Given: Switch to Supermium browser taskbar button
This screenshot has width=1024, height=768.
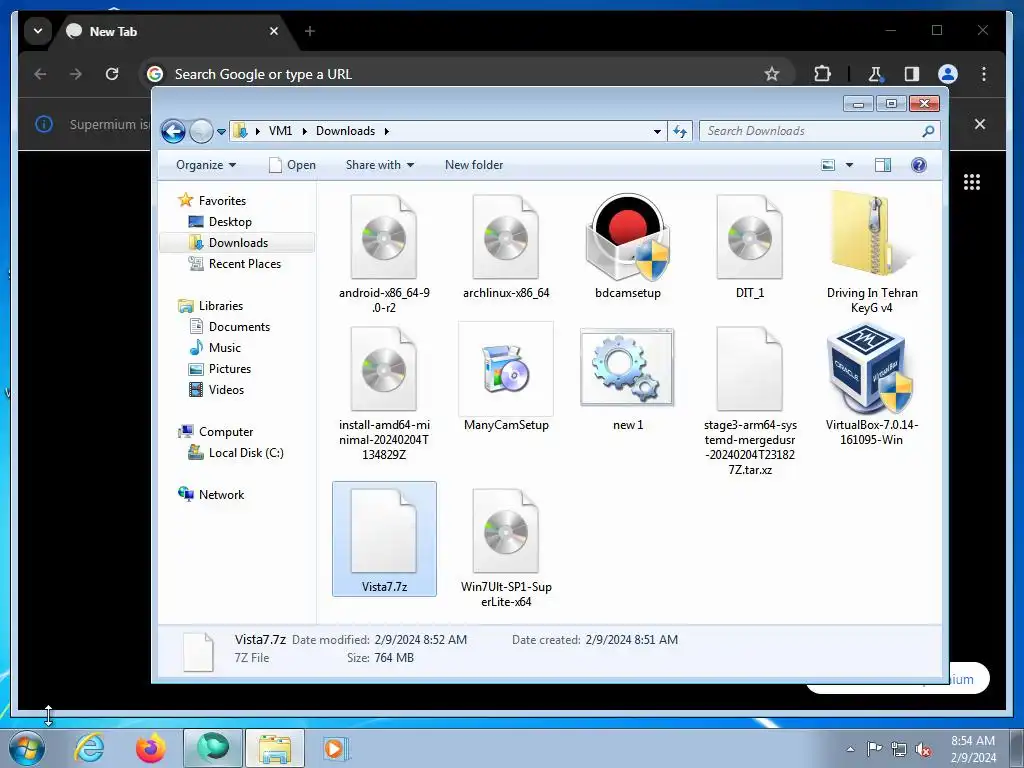Looking at the screenshot, I should (x=213, y=748).
